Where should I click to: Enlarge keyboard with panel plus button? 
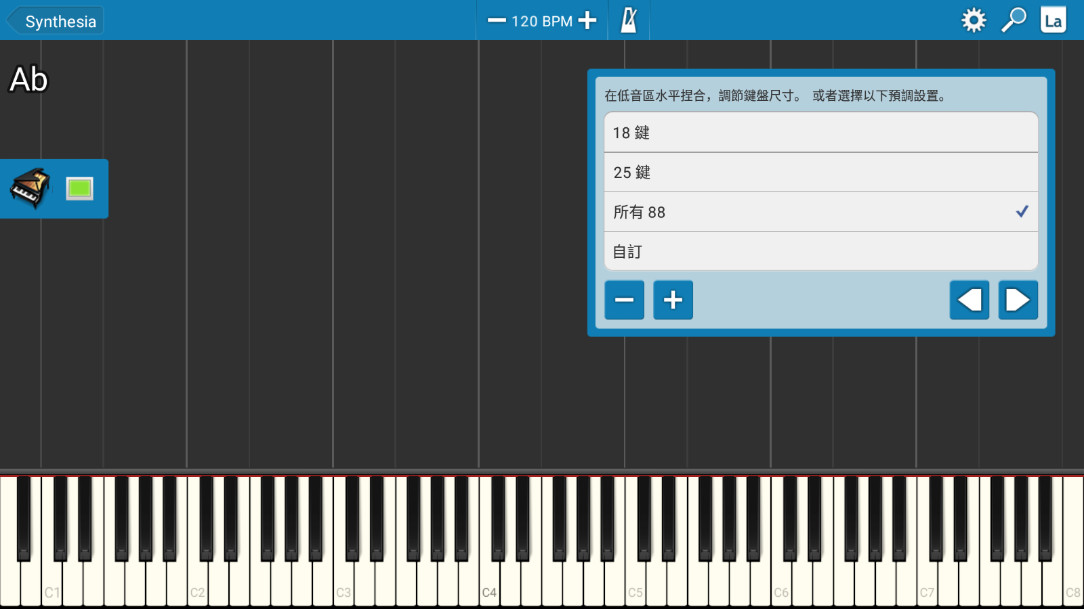click(x=673, y=300)
